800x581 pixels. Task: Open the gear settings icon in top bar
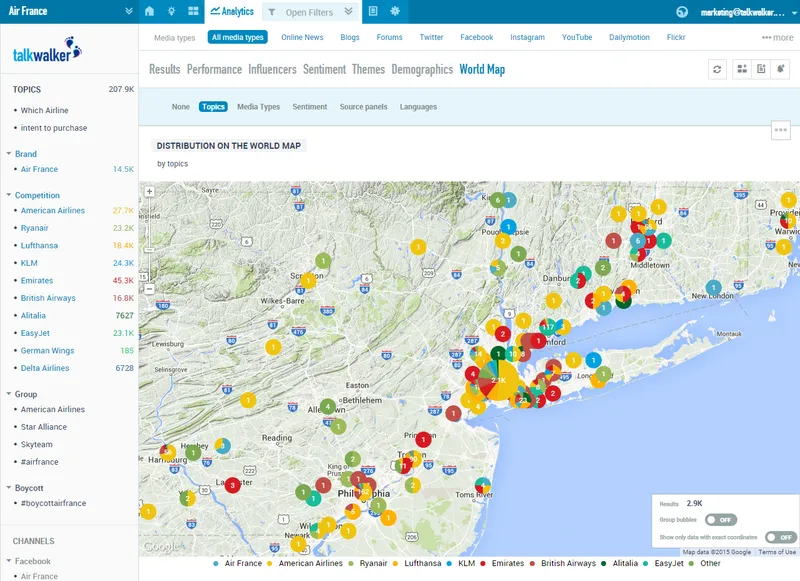click(x=395, y=11)
